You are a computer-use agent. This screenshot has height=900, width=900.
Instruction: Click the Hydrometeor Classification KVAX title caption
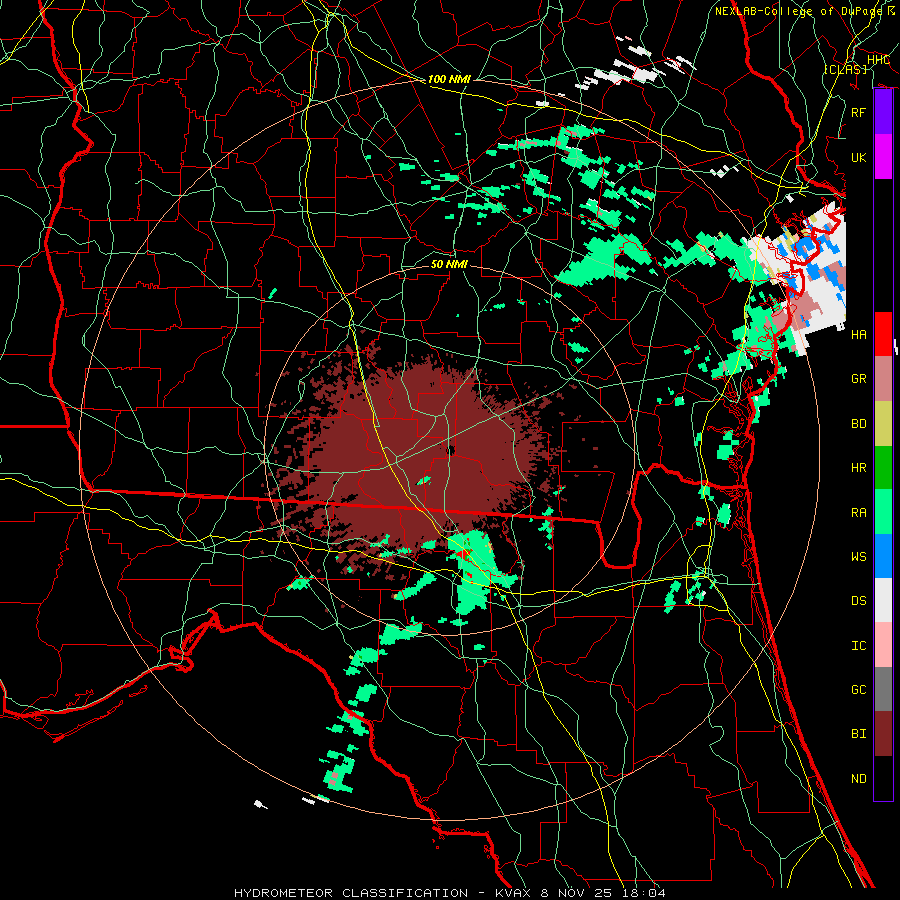click(449, 893)
